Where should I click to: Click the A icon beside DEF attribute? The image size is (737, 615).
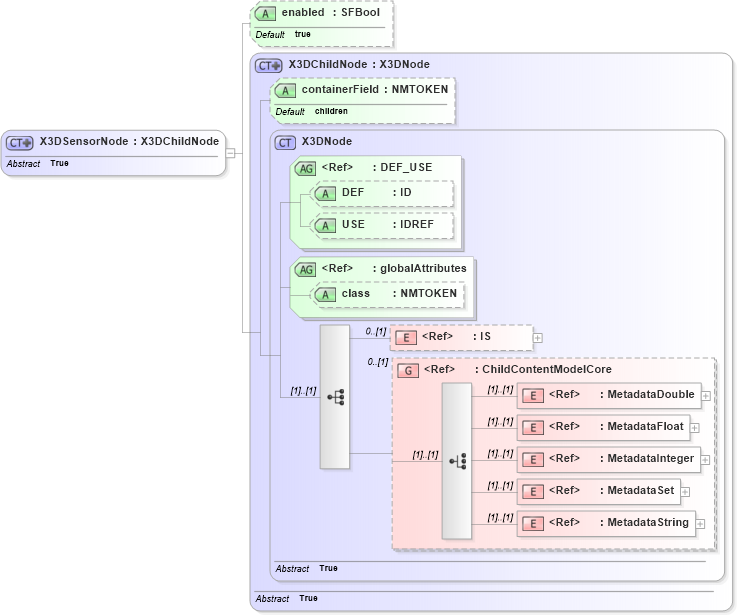coord(325,194)
